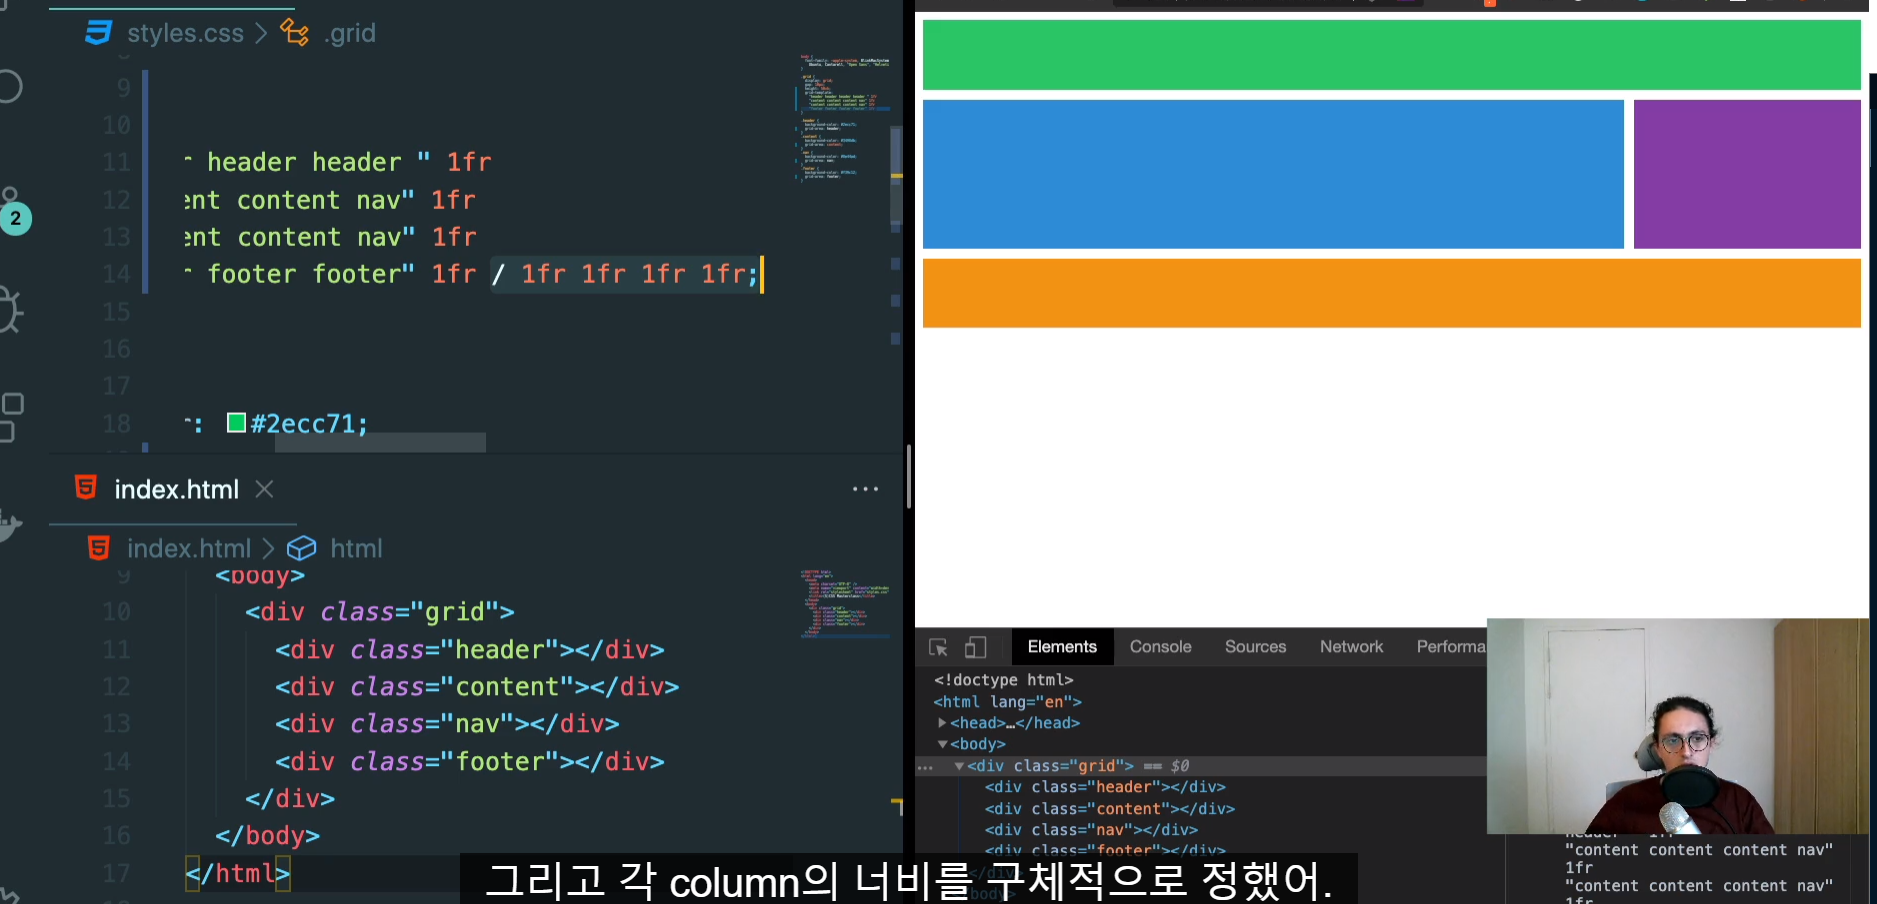
Task: Click the HTML5 icon in index.html breadcrumb
Action: [x=98, y=548]
